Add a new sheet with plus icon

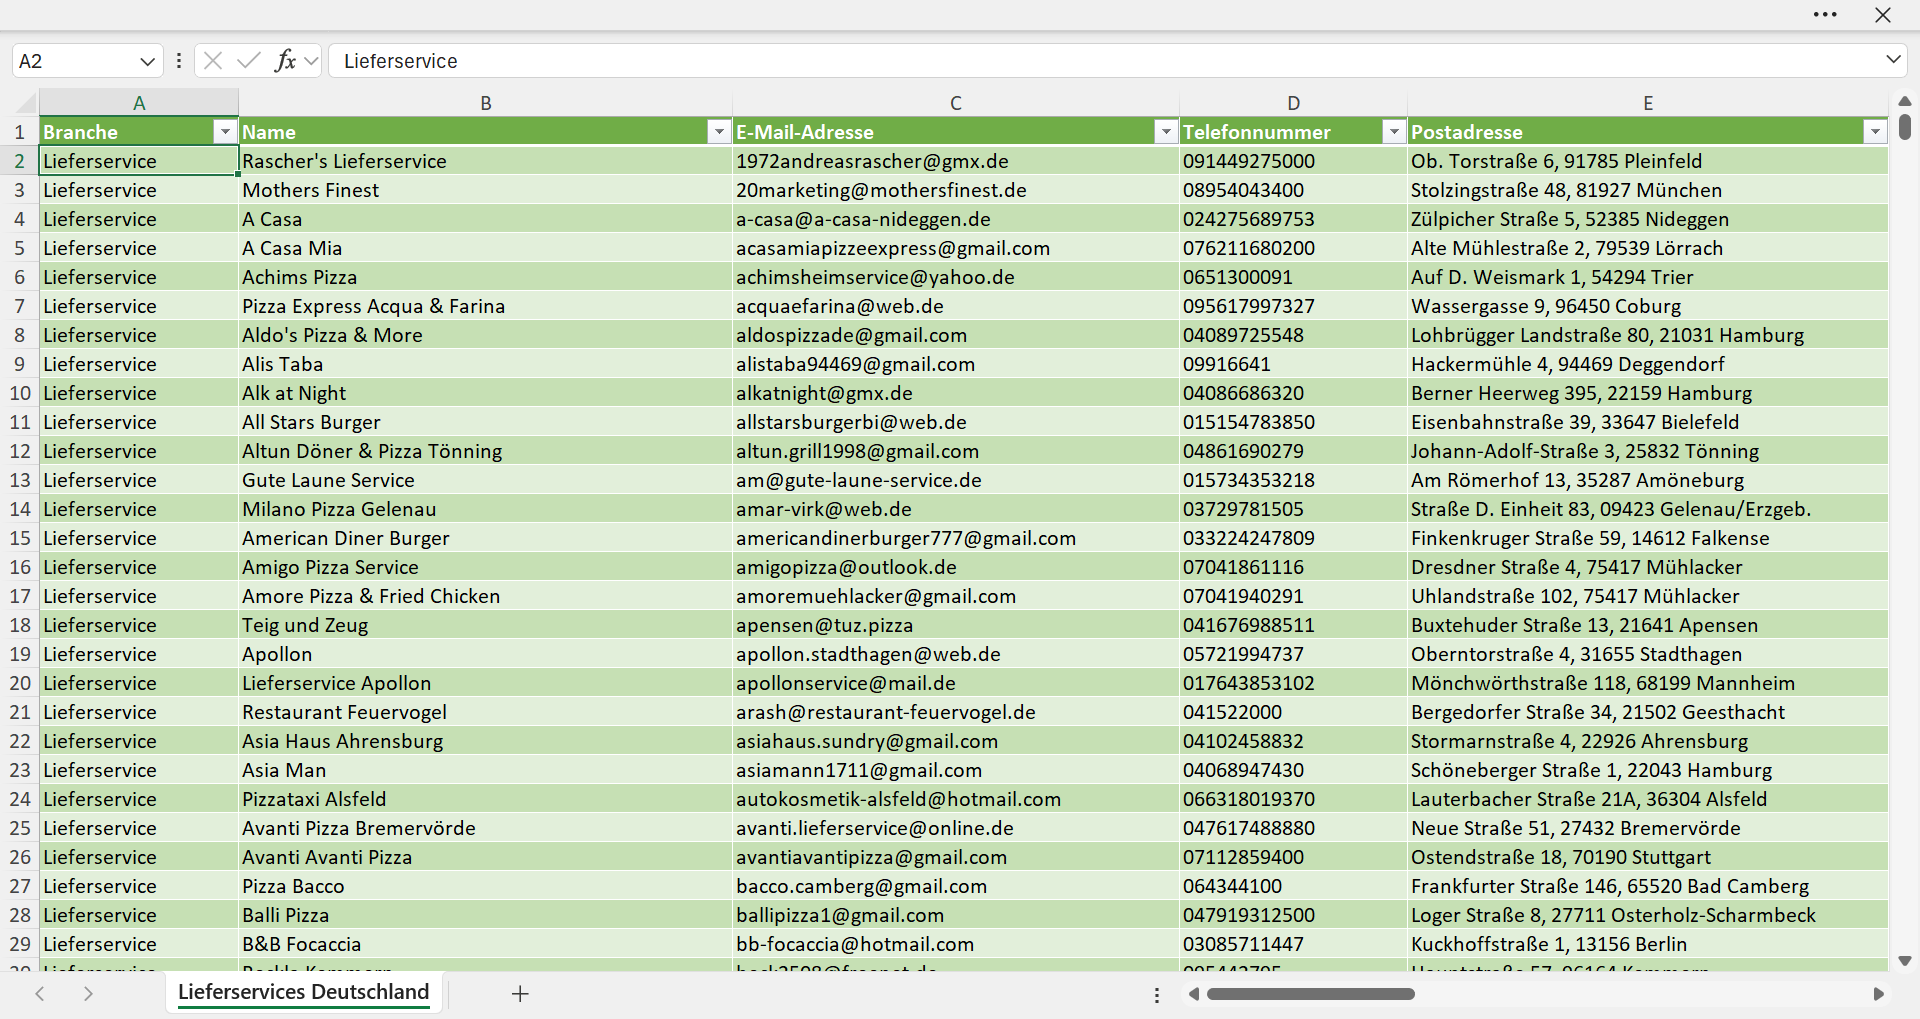pos(520,994)
